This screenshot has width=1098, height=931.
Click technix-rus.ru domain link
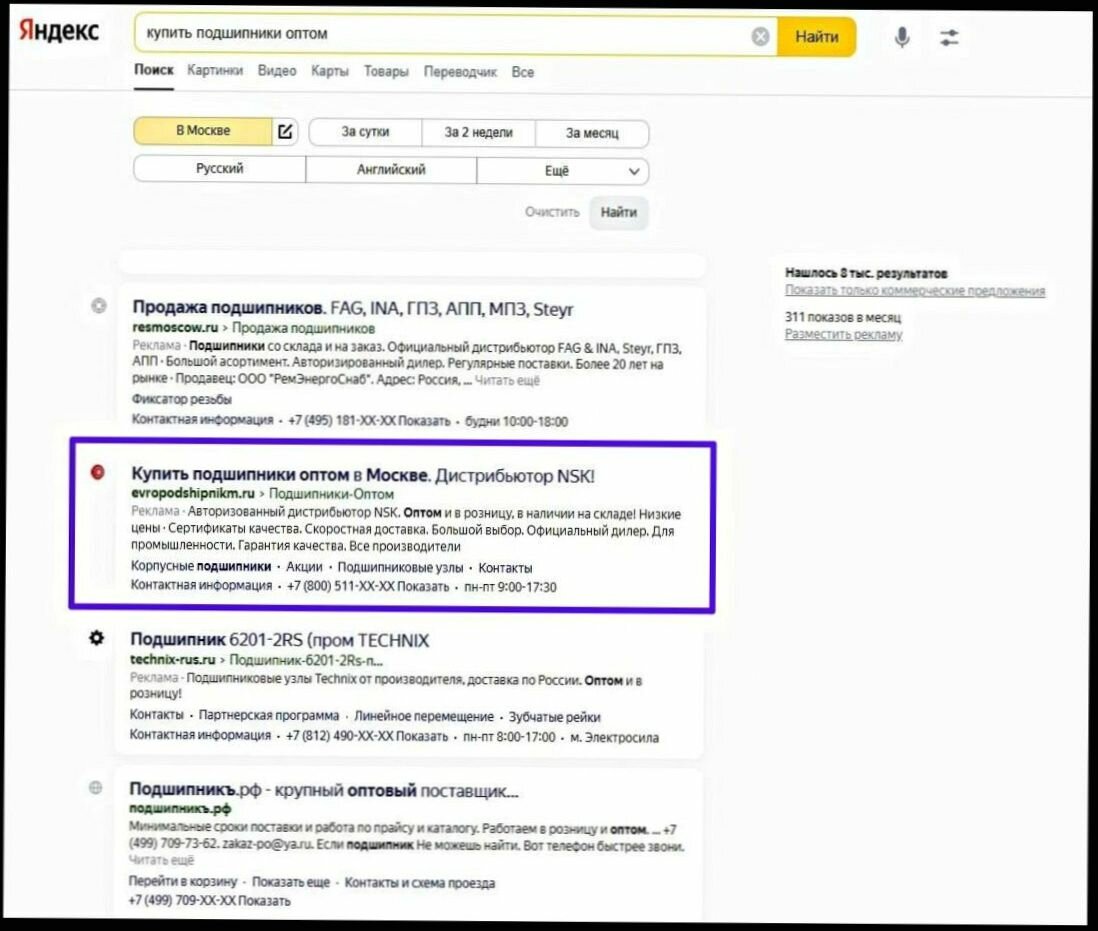(172, 659)
